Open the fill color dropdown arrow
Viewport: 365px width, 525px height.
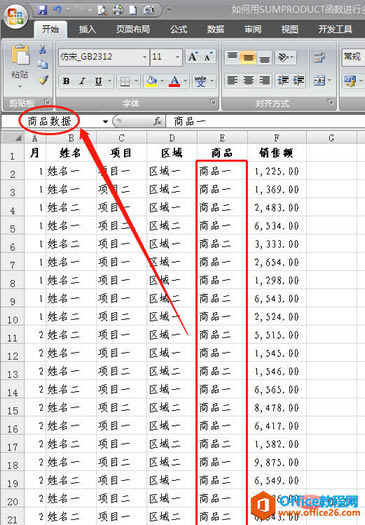pos(162,81)
